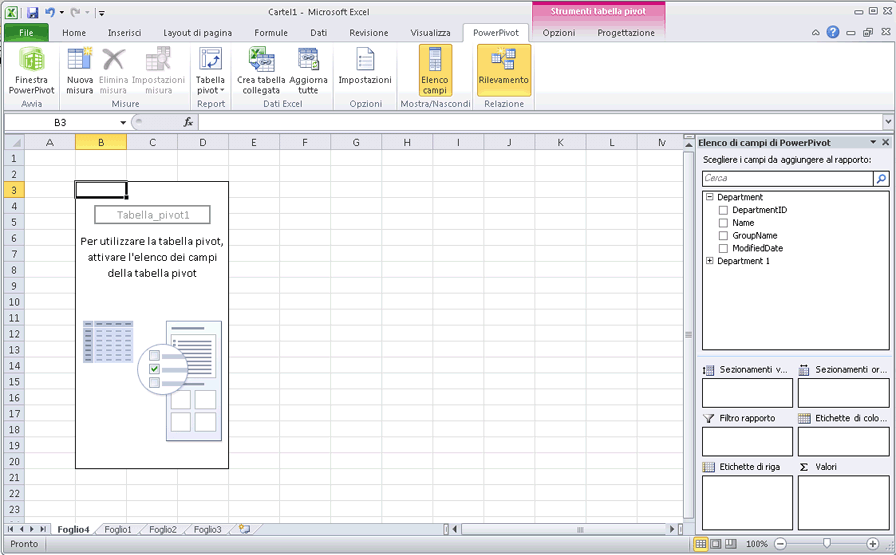The width and height of the screenshot is (896, 555).
Task: Select cell B3
Action: [101, 190]
